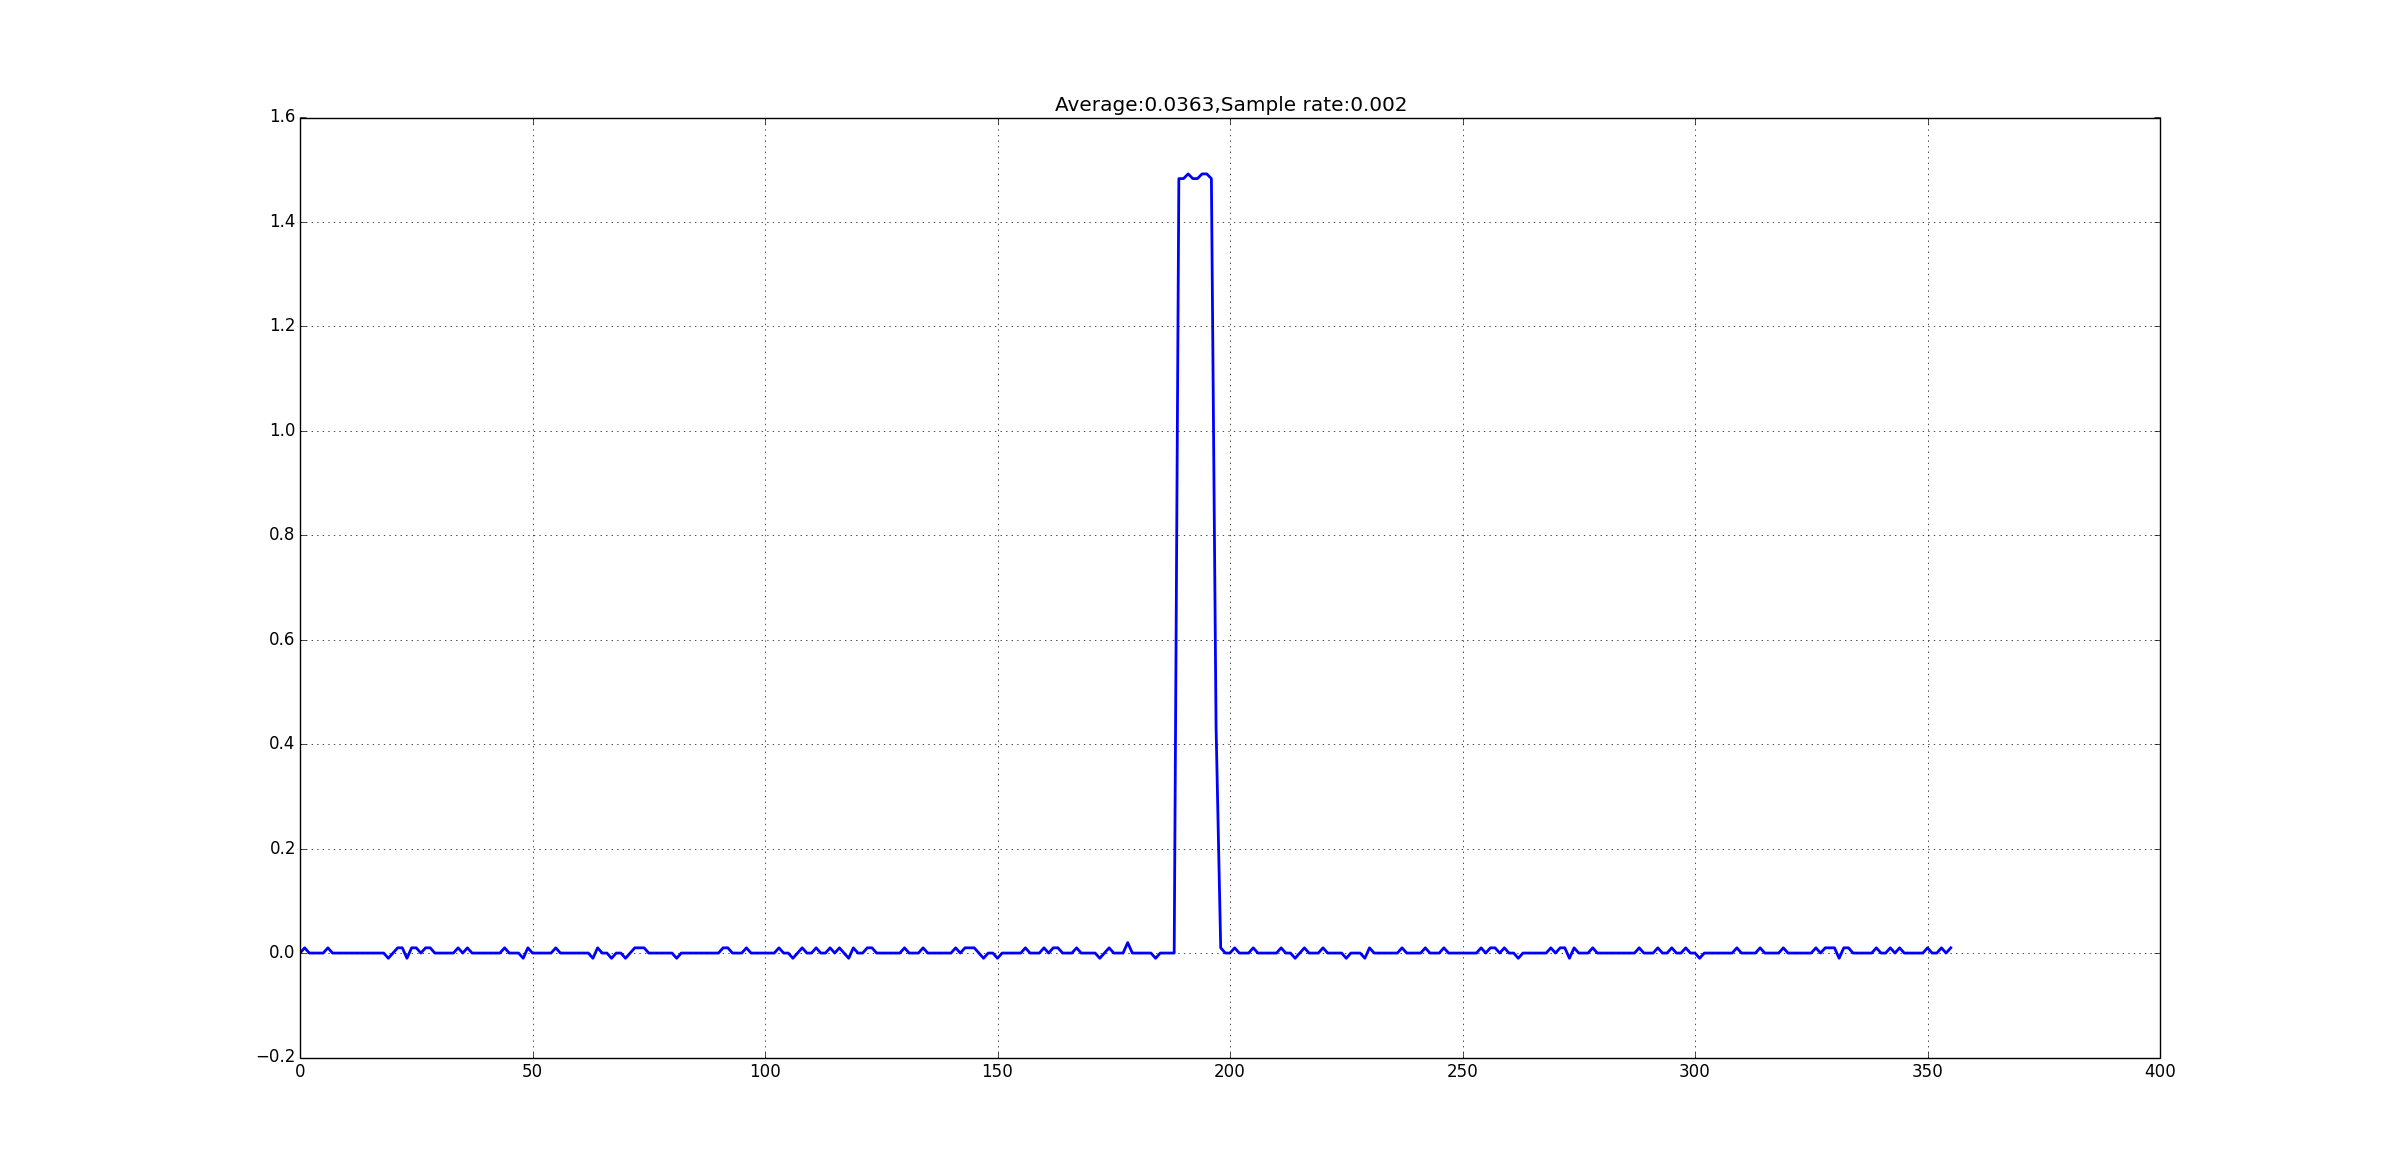Click y-axis tick label 1.2
Image resolution: width=2400 pixels, height=1175 pixels.
point(282,326)
